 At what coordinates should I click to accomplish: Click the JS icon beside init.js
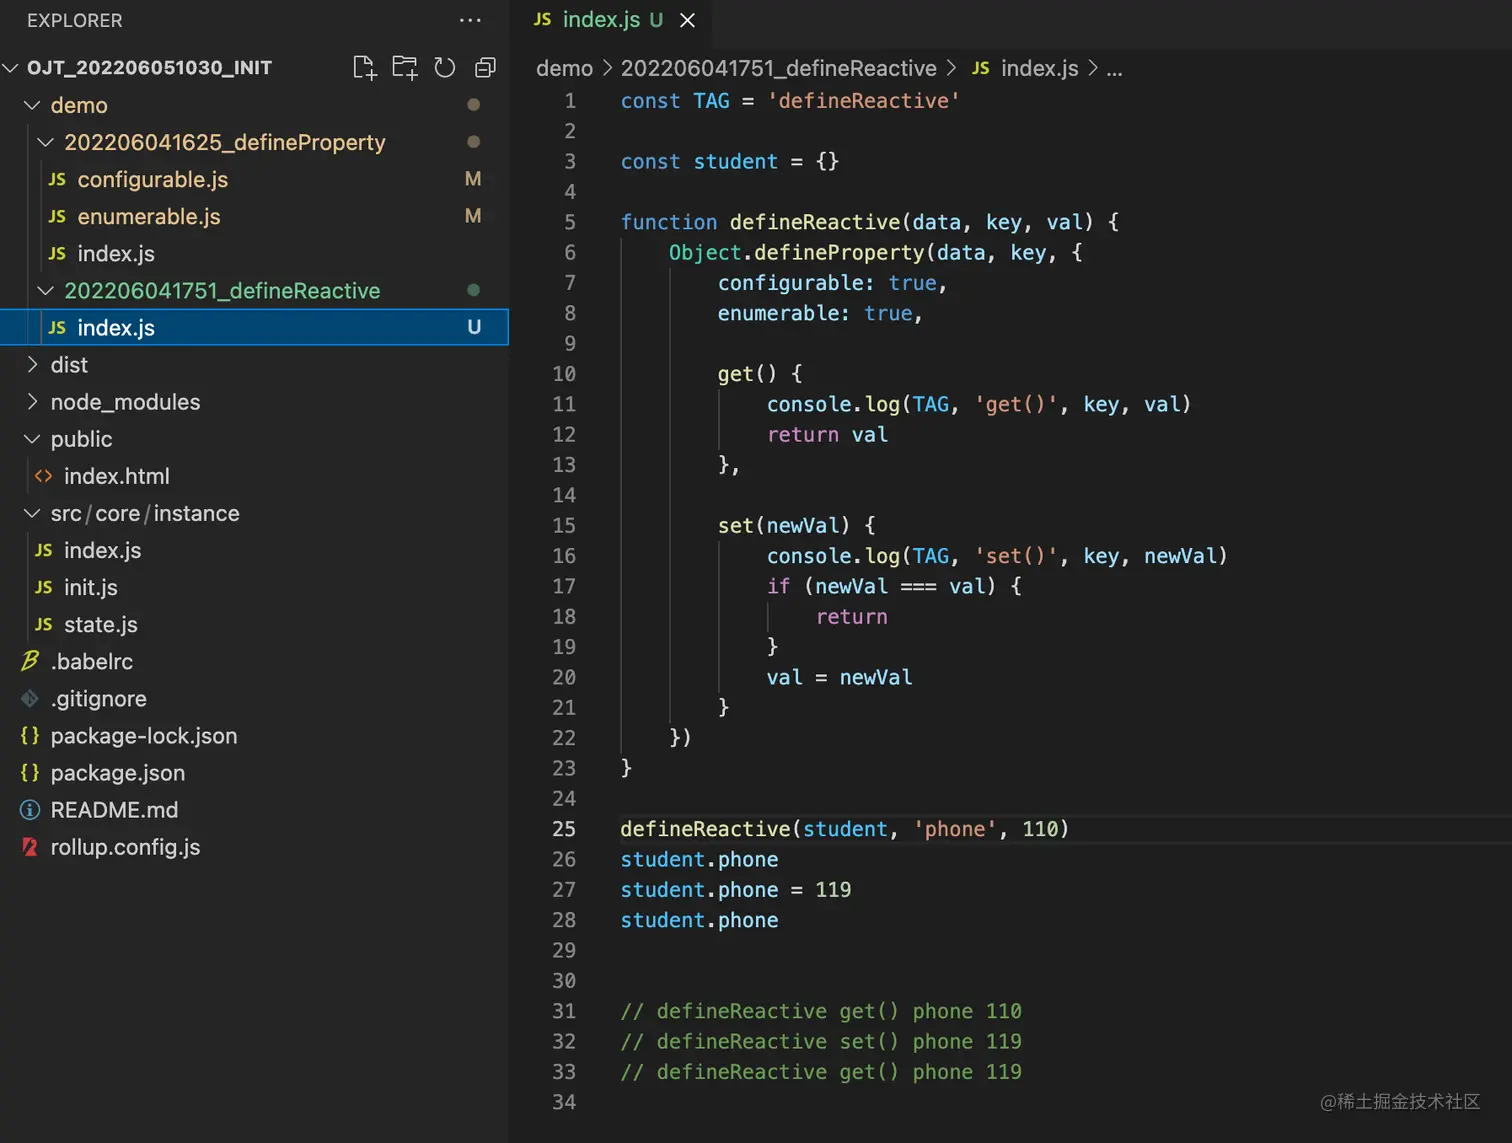[43, 587]
